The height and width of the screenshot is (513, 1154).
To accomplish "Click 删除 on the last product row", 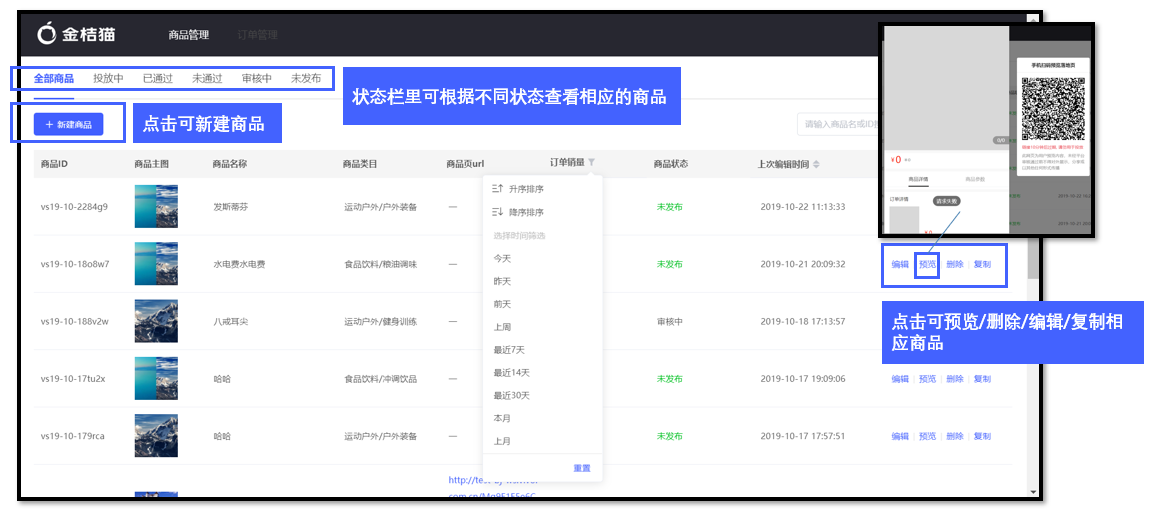I will tap(955, 436).
